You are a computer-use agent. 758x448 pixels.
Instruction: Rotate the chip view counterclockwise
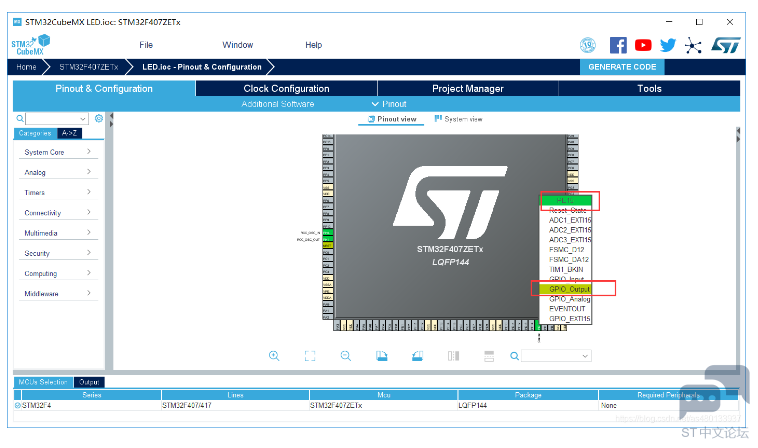click(417, 356)
